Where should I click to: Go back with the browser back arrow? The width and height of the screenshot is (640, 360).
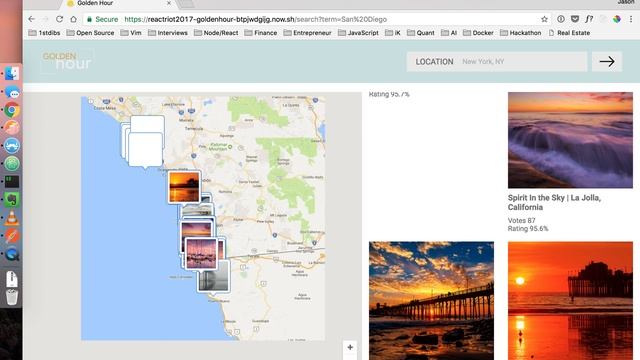[x=31, y=19]
